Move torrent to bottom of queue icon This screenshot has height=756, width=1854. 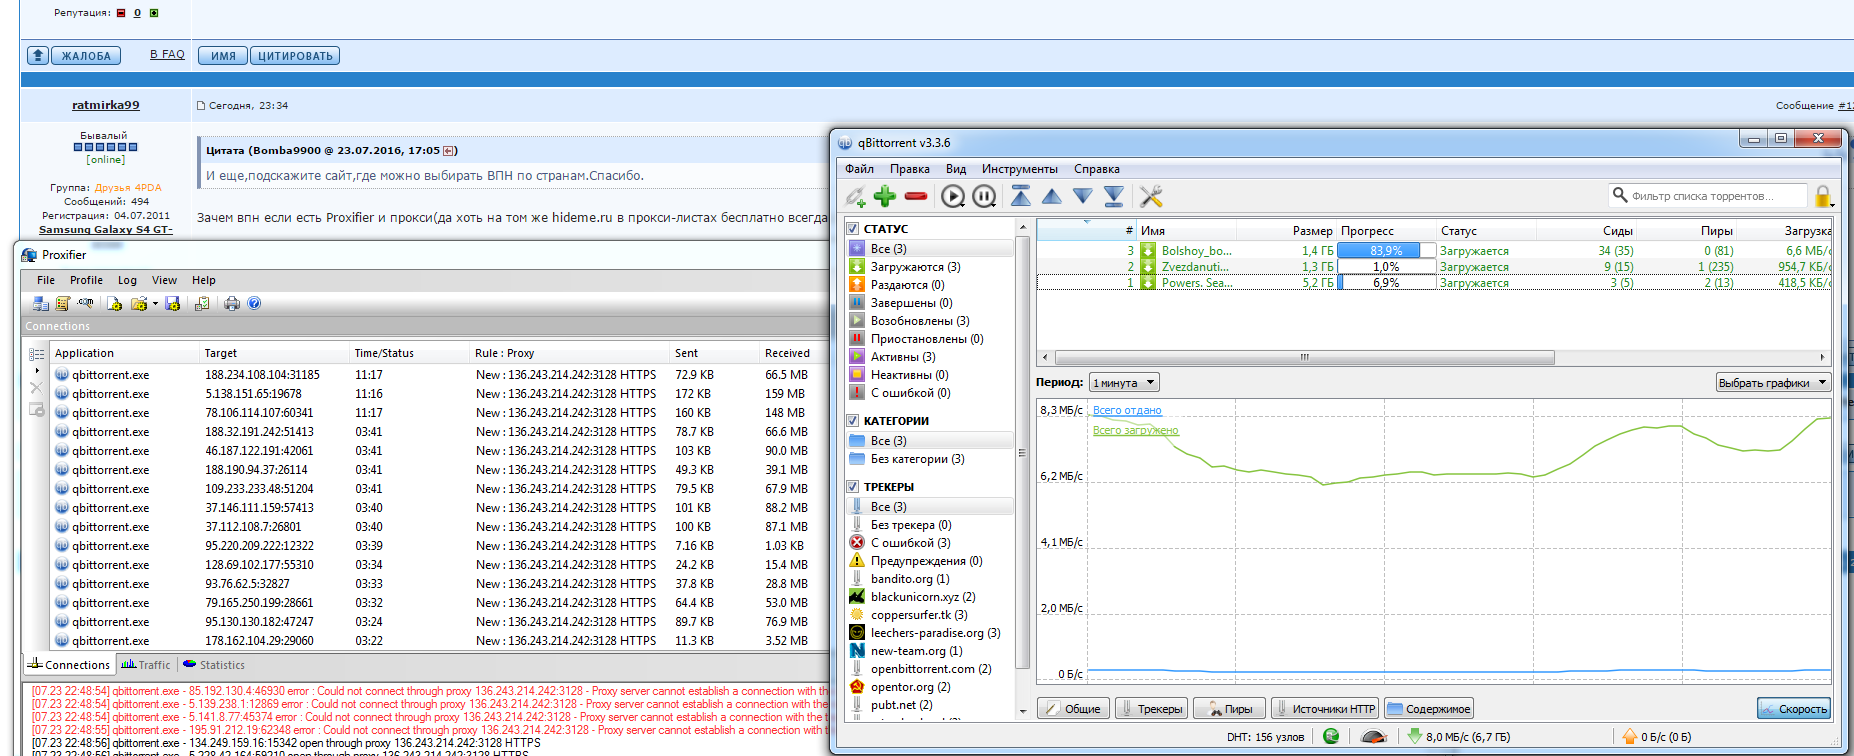tap(1114, 196)
